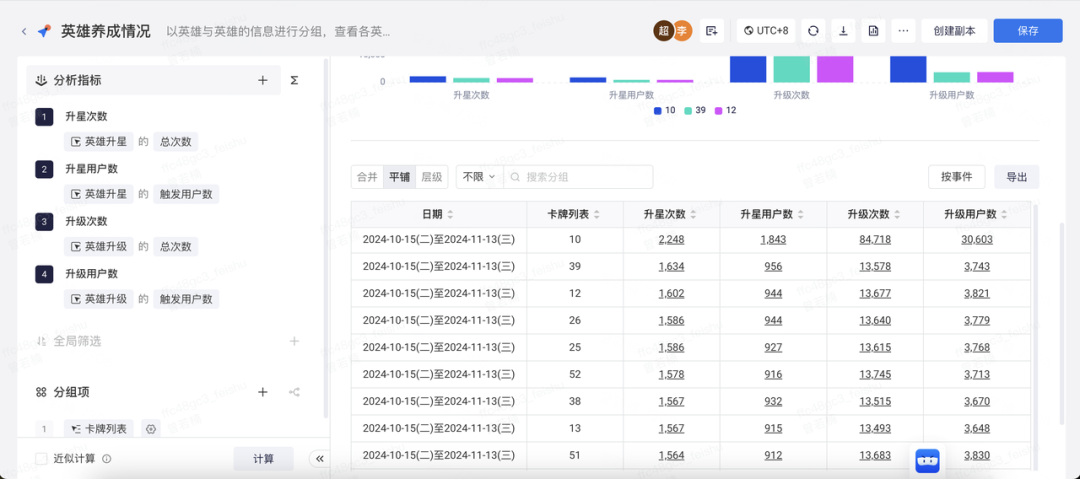This screenshot has width=1080, height=479.
Task: Click the rocket report icon
Action: tap(44, 31)
